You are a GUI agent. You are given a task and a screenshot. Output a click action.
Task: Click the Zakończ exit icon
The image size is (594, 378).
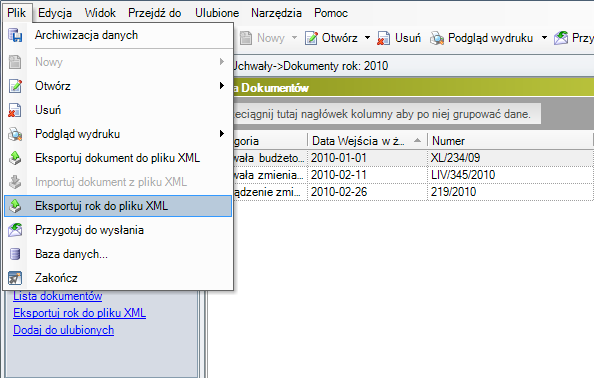(15, 278)
